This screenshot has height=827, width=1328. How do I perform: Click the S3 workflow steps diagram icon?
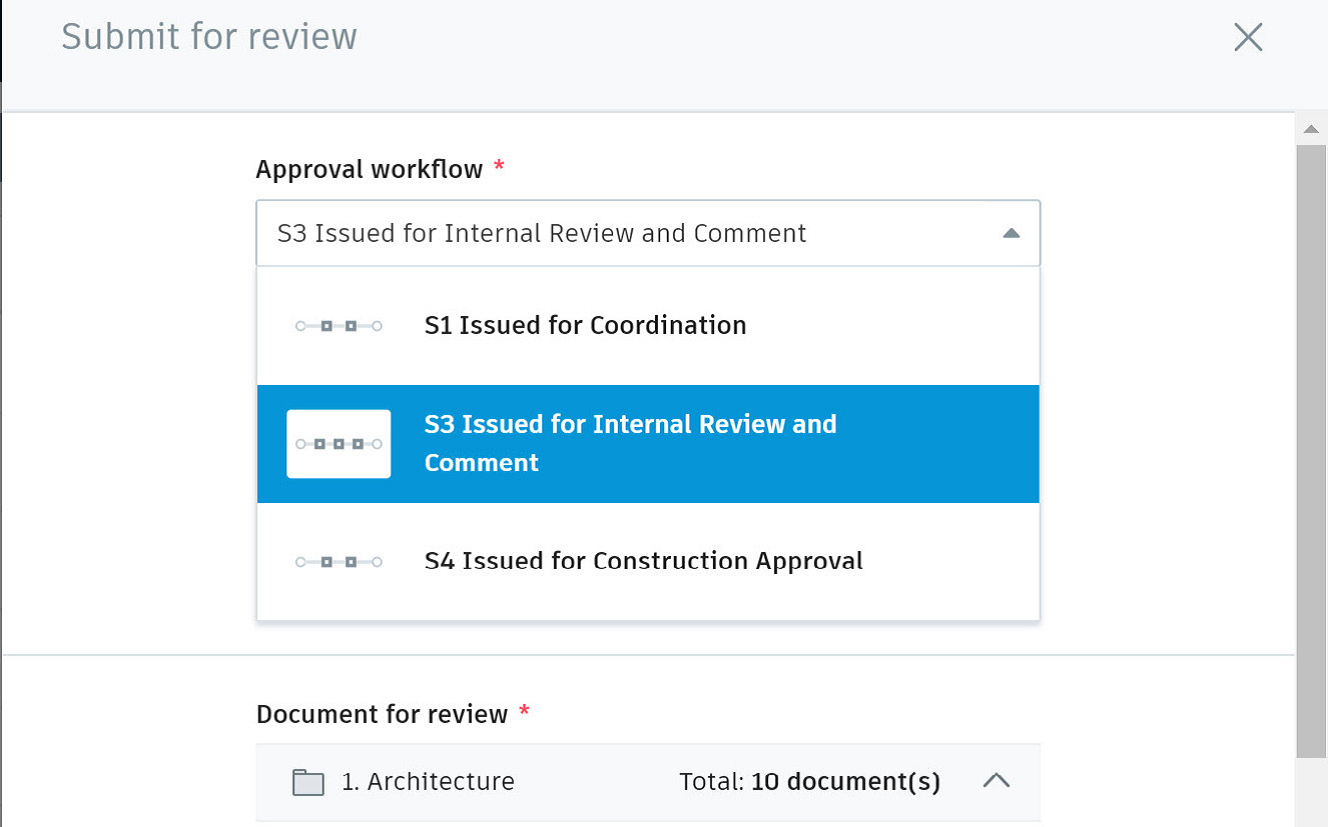coord(339,444)
